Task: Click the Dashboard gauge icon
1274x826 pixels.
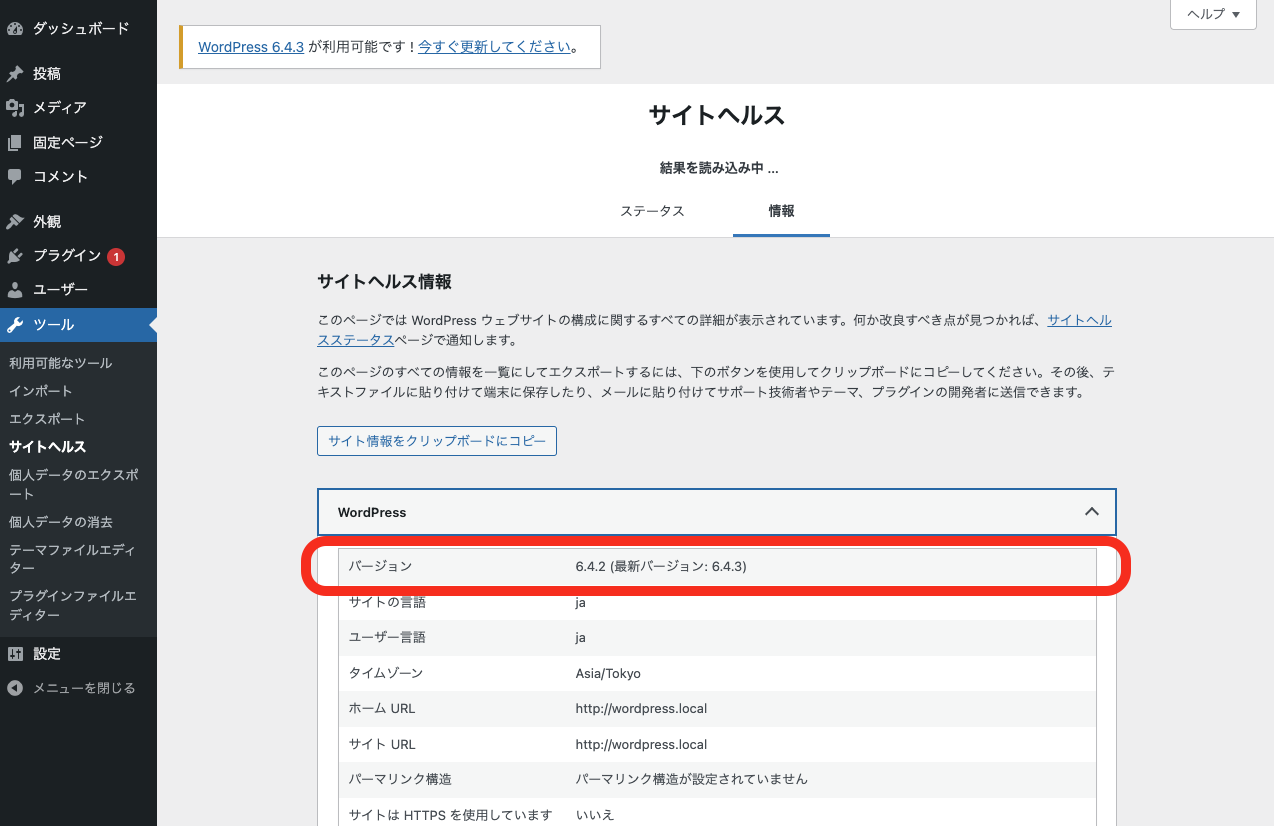Action: [x=15, y=29]
